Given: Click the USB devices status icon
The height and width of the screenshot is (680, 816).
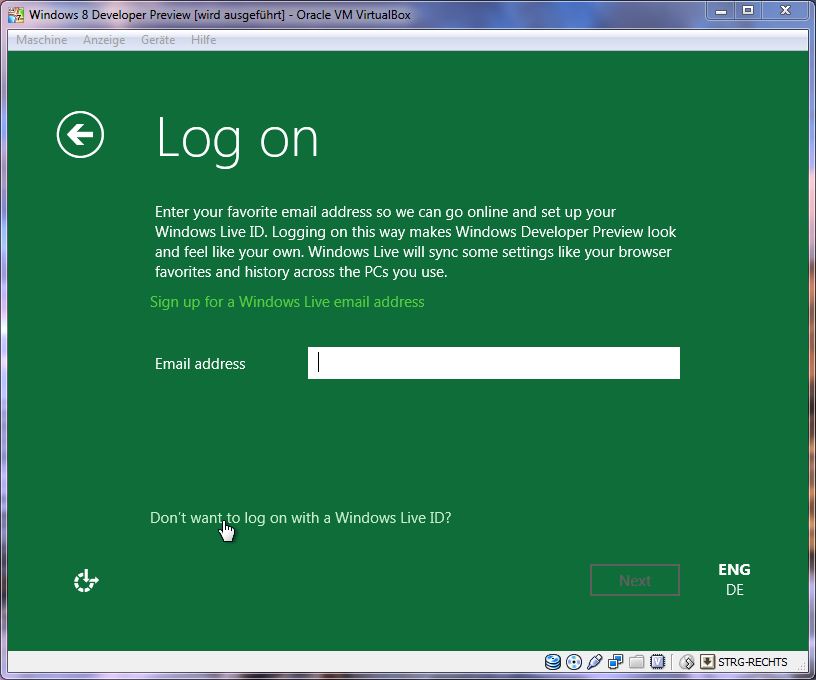Looking at the screenshot, I should pos(594,661).
